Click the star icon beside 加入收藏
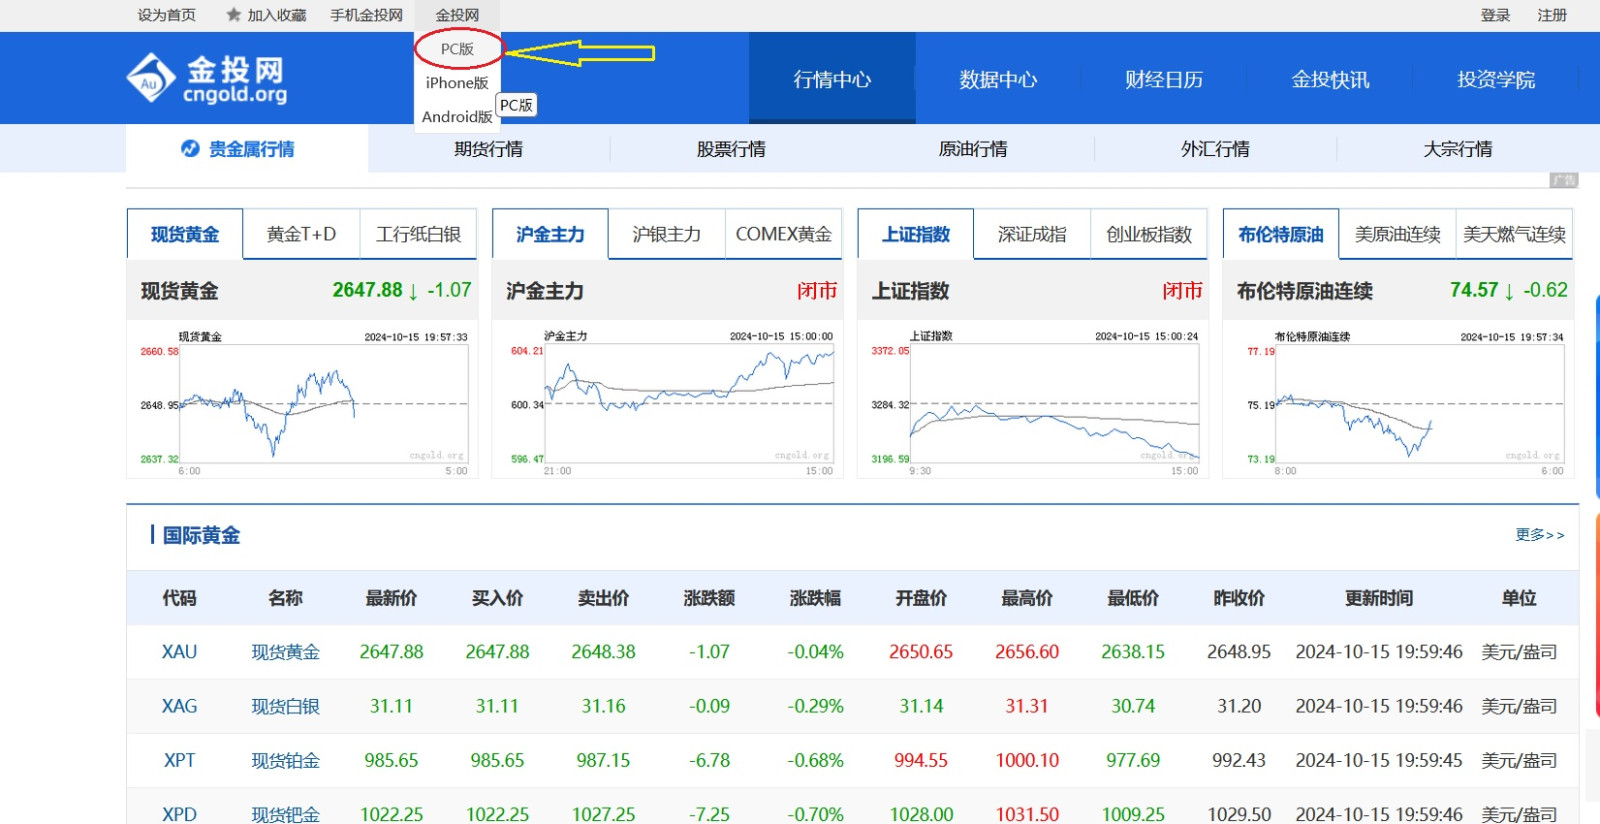This screenshot has height=824, width=1600. (234, 15)
